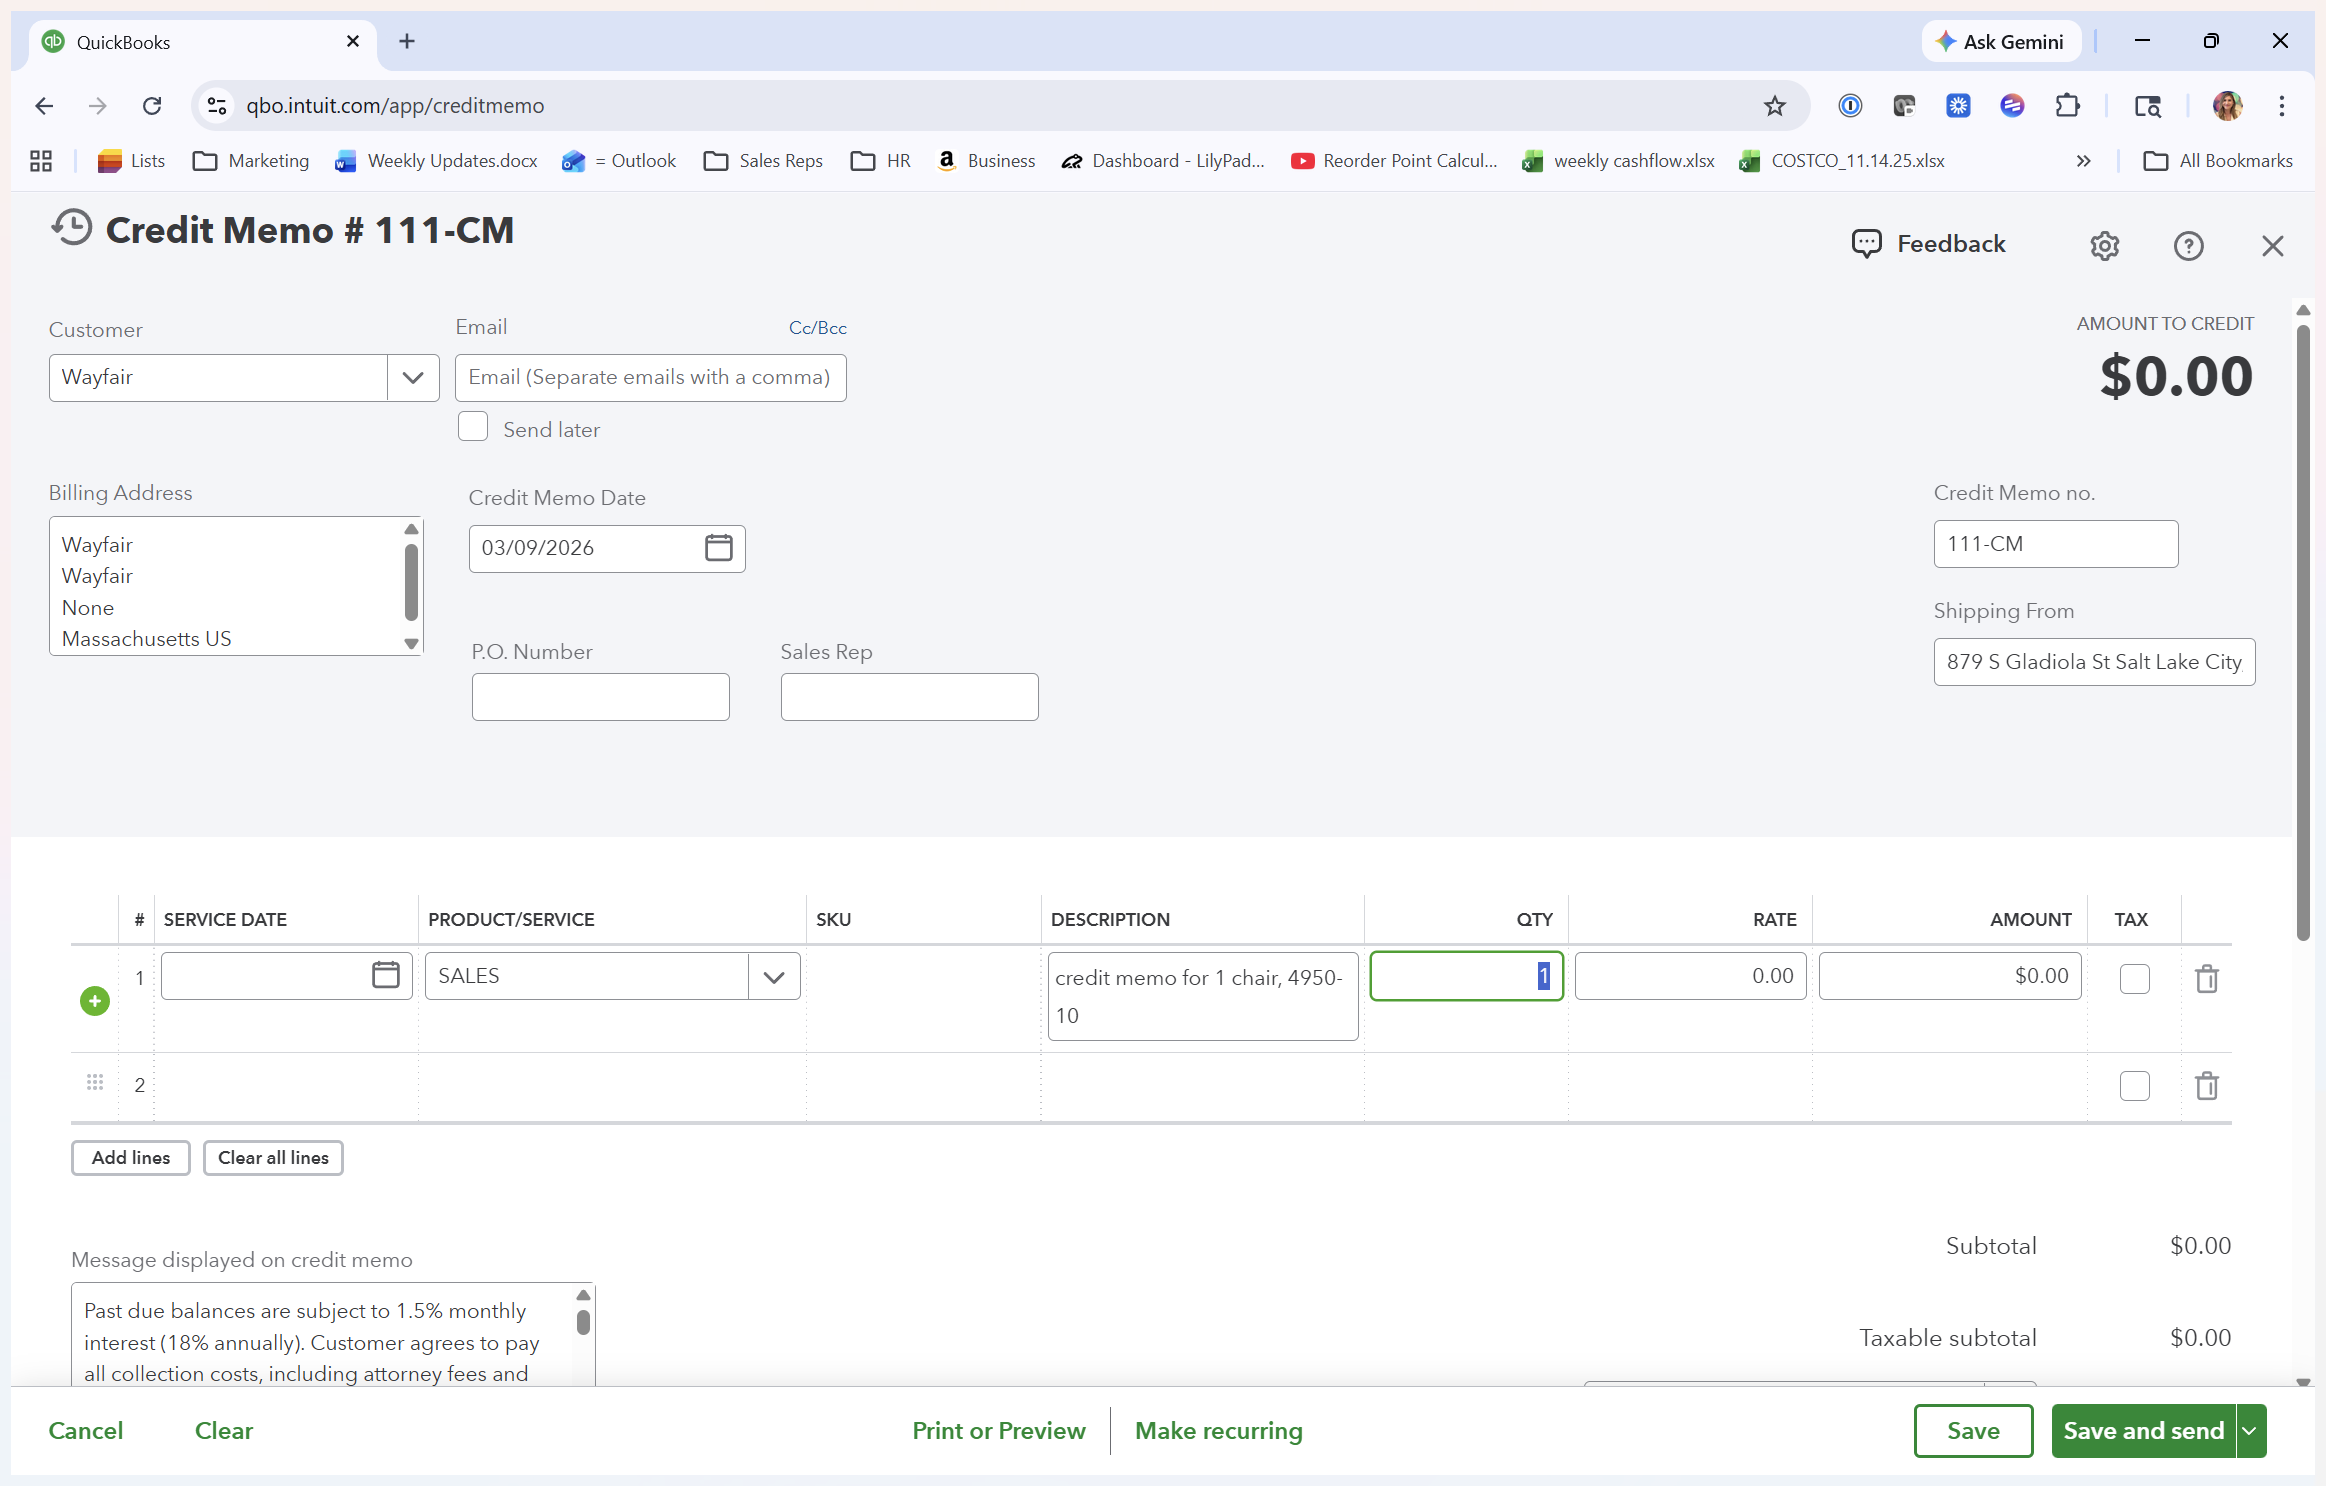Open the settings gear icon
Image resolution: width=2326 pixels, height=1486 pixels.
tap(2104, 246)
